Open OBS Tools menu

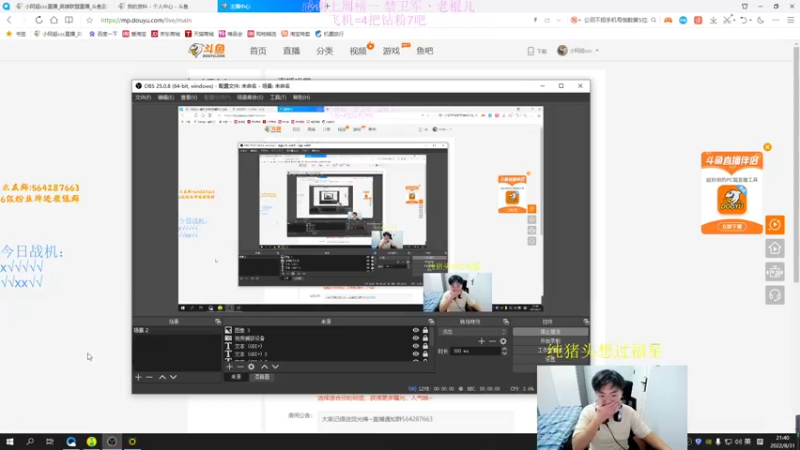(x=278, y=97)
